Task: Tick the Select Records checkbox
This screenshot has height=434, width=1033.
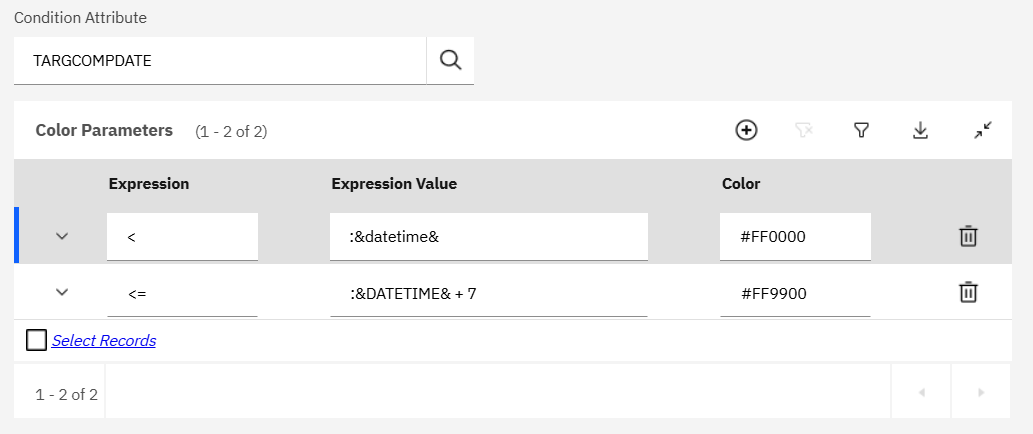Action: click(x=37, y=341)
